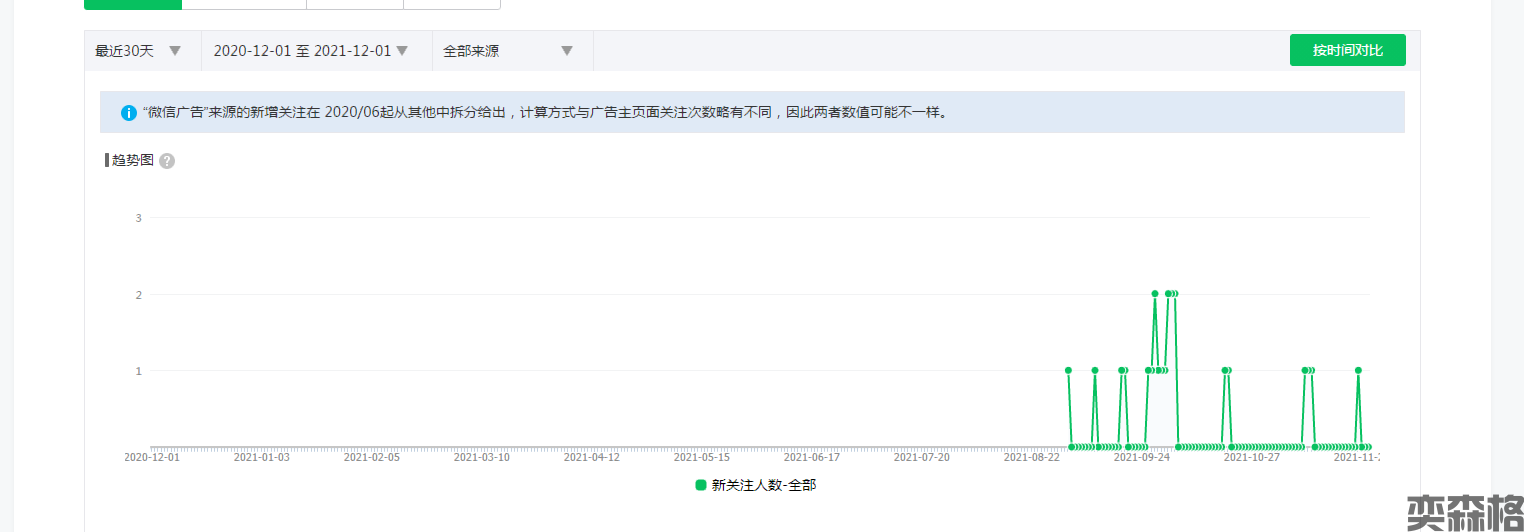
Task: Click the first peak data point at value 2
Action: pyautogui.click(x=1155, y=294)
